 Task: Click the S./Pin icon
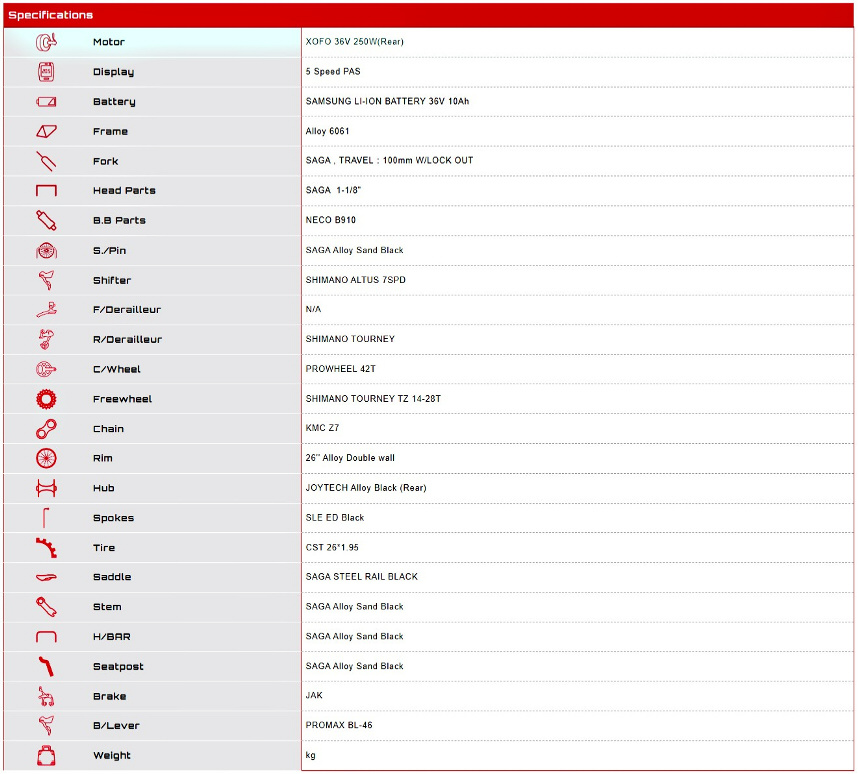(x=47, y=251)
